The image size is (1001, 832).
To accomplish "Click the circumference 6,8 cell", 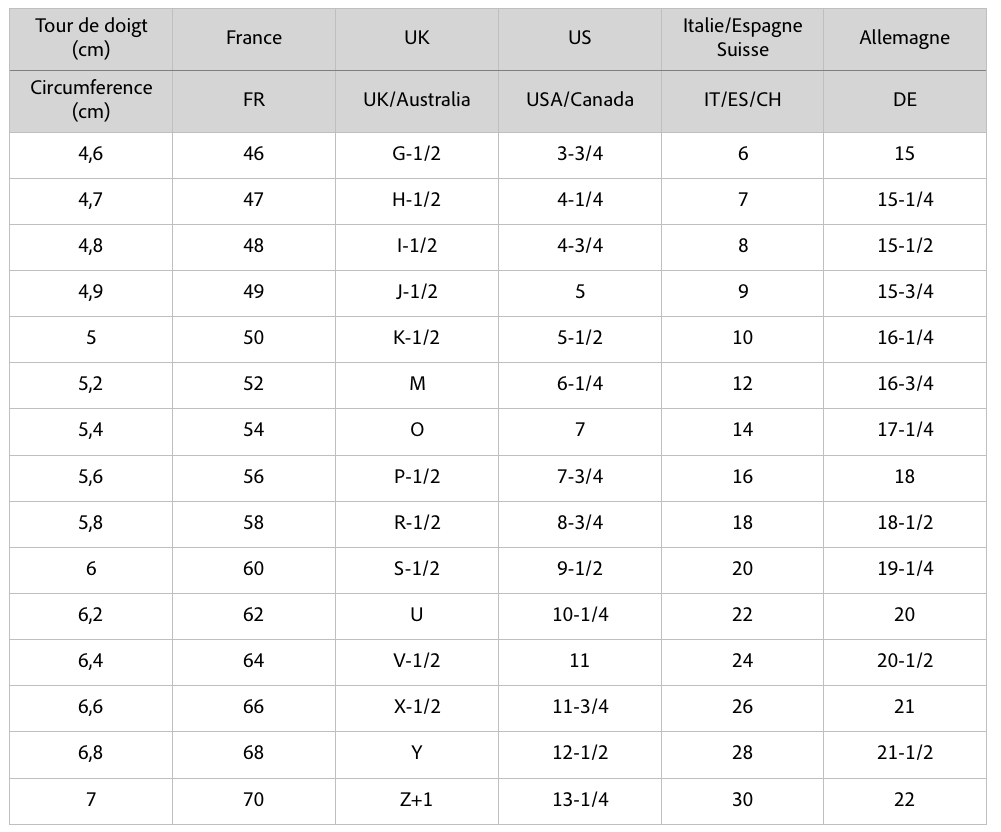I will [91, 752].
